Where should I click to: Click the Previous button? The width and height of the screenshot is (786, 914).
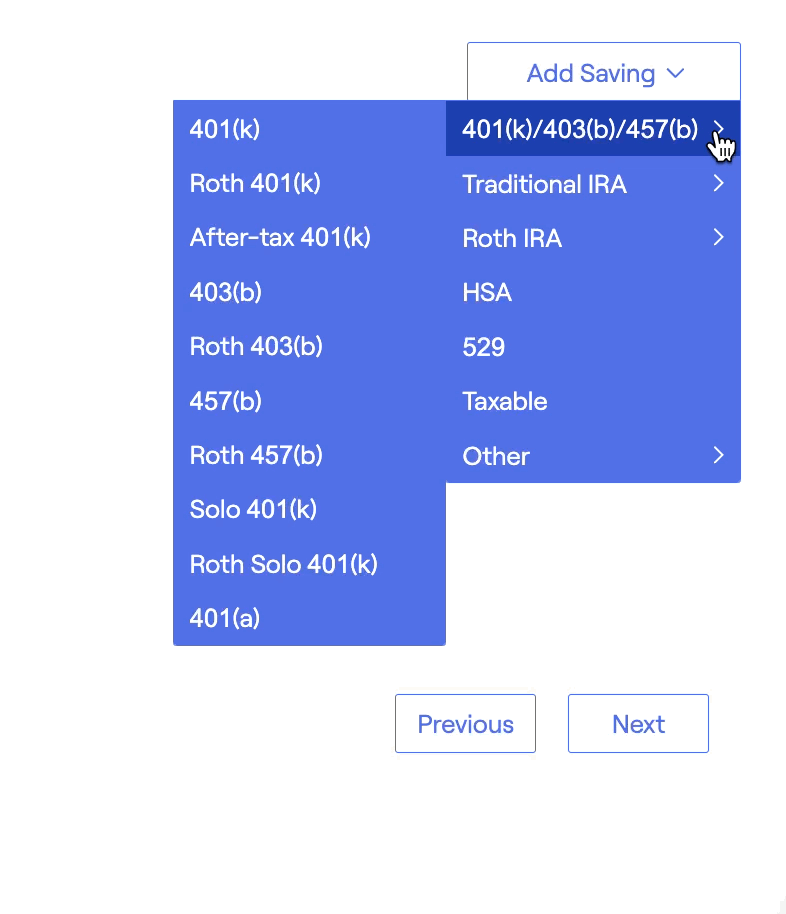465,724
